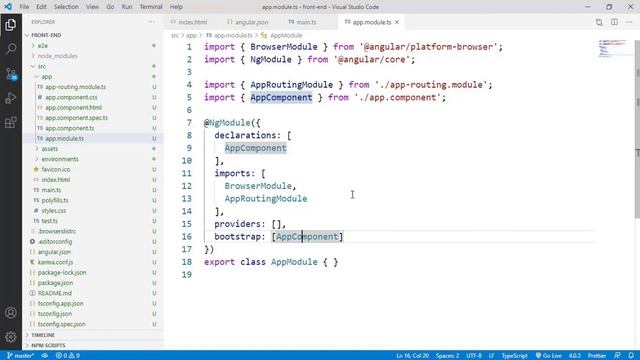Open the View menu

(x=92, y=7)
